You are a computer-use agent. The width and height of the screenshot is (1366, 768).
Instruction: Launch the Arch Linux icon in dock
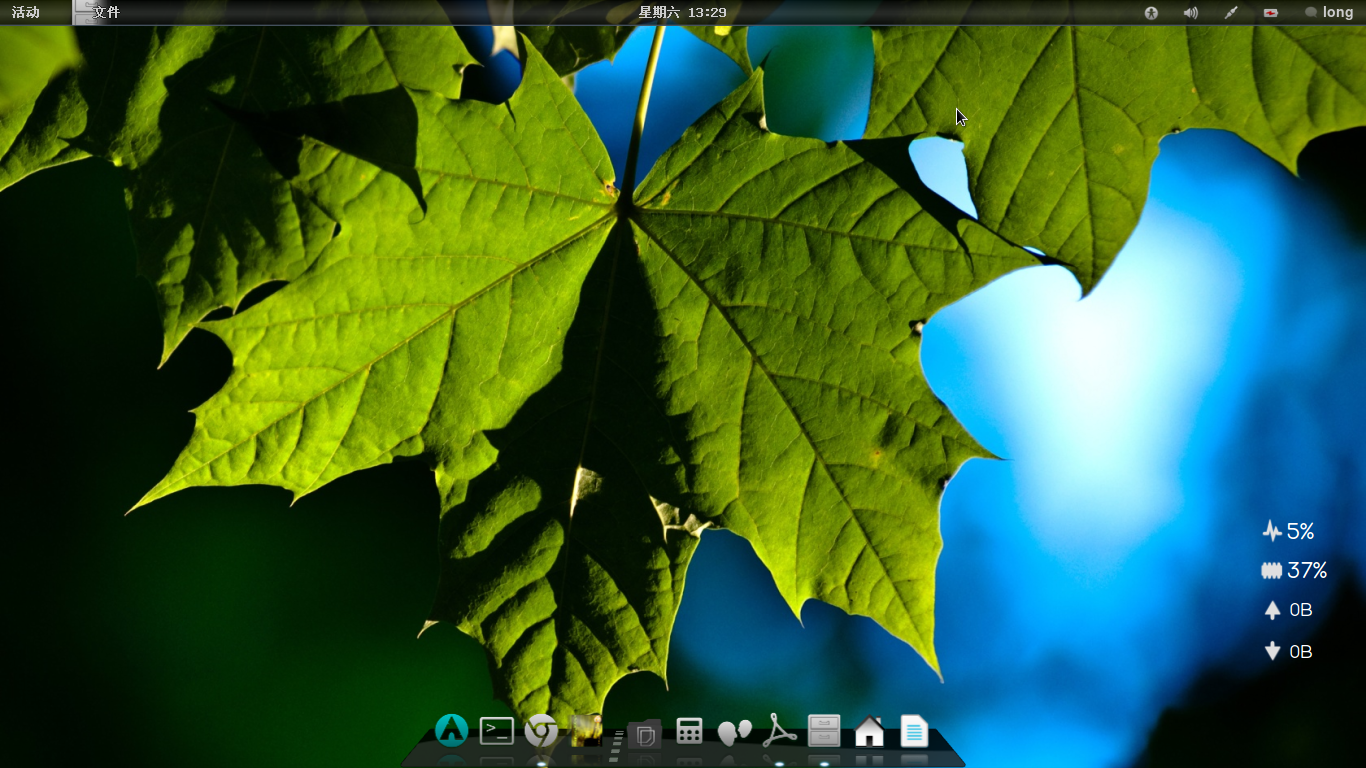(452, 731)
